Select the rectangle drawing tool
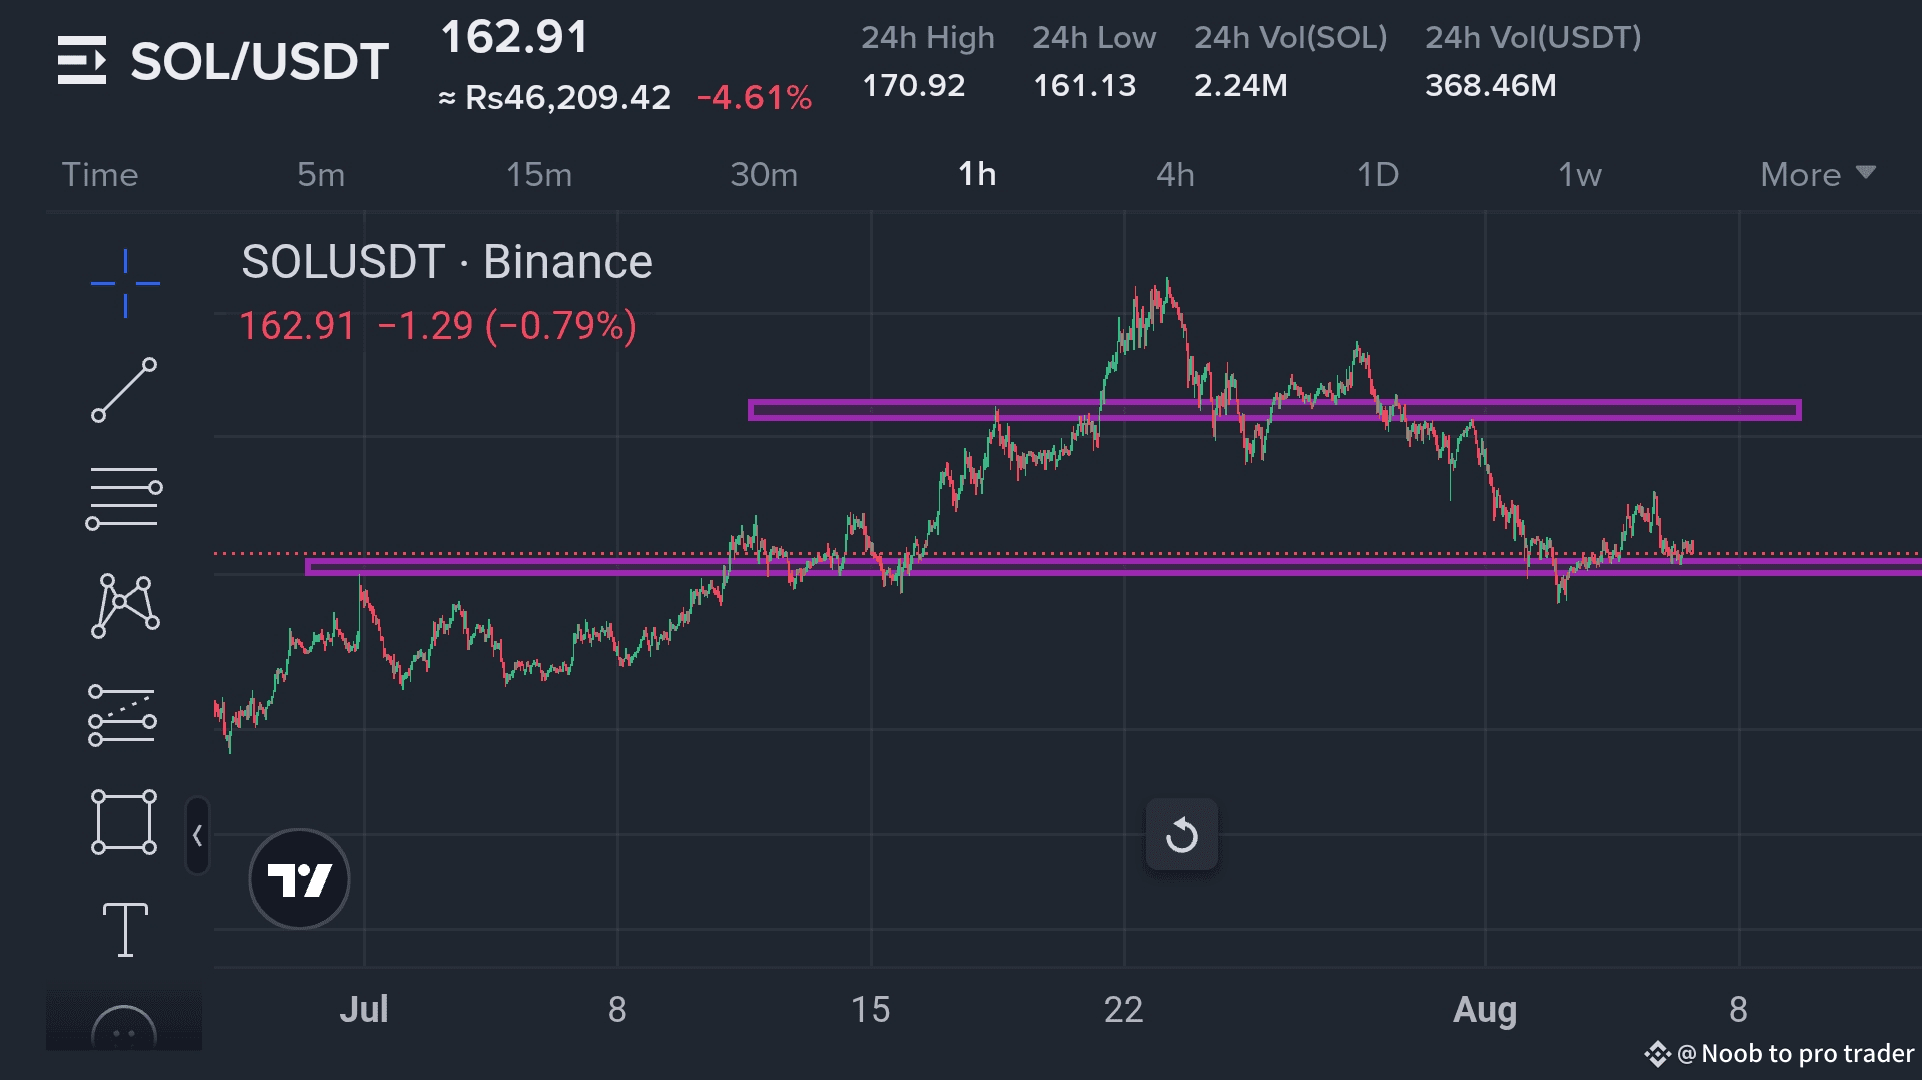The height and width of the screenshot is (1080, 1922). pyautogui.click(x=124, y=820)
